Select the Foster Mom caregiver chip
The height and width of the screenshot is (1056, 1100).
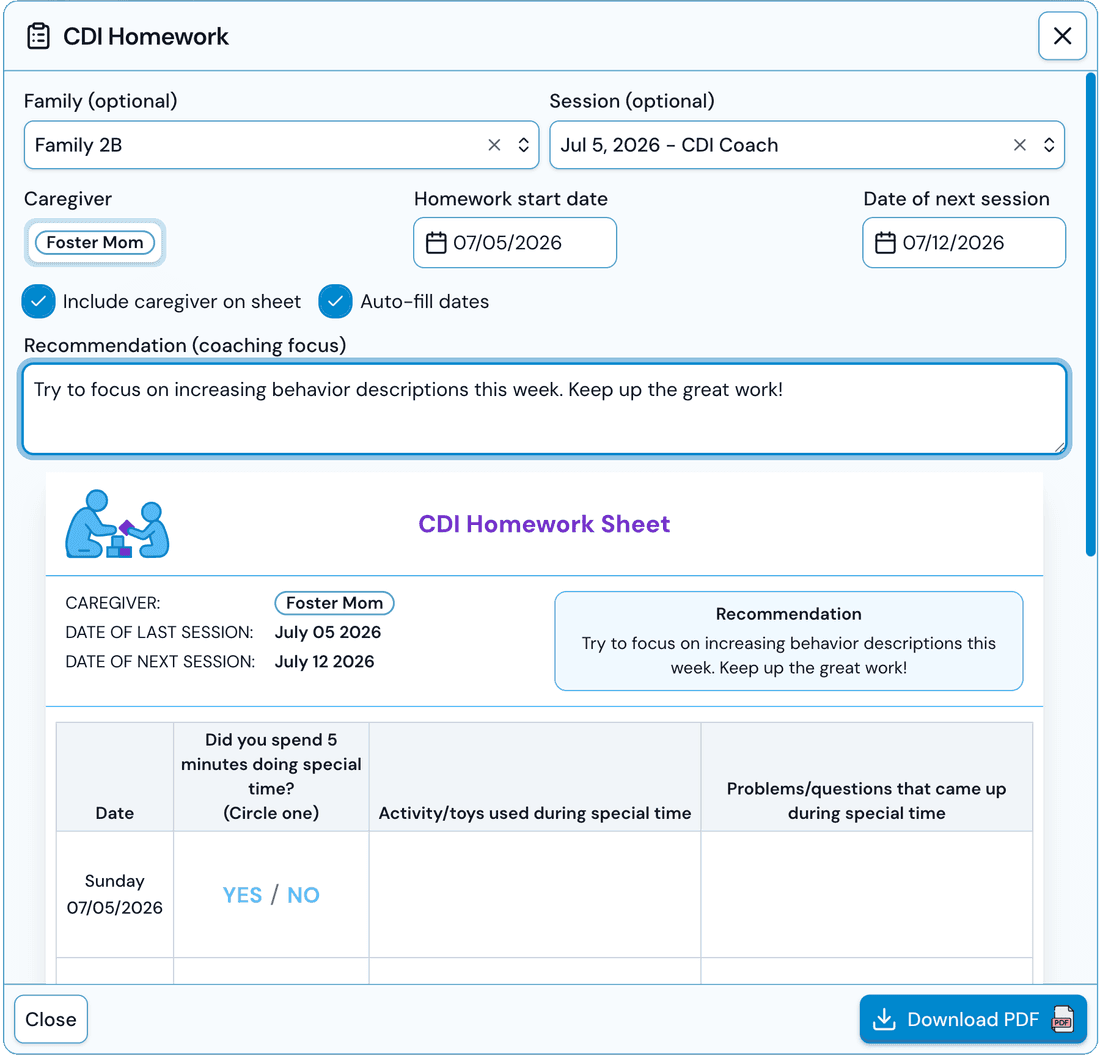click(x=95, y=242)
